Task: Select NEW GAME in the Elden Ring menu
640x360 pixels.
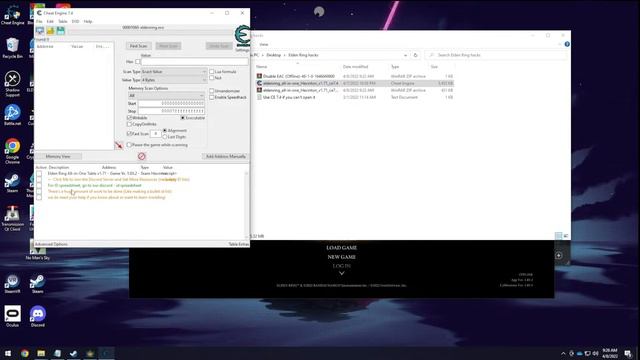Action: (x=342, y=257)
